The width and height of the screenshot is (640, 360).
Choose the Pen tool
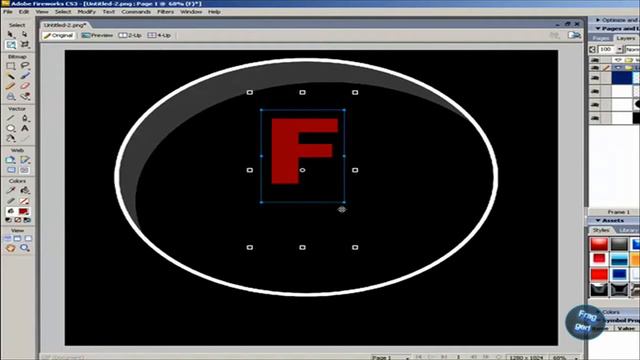coord(24,118)
